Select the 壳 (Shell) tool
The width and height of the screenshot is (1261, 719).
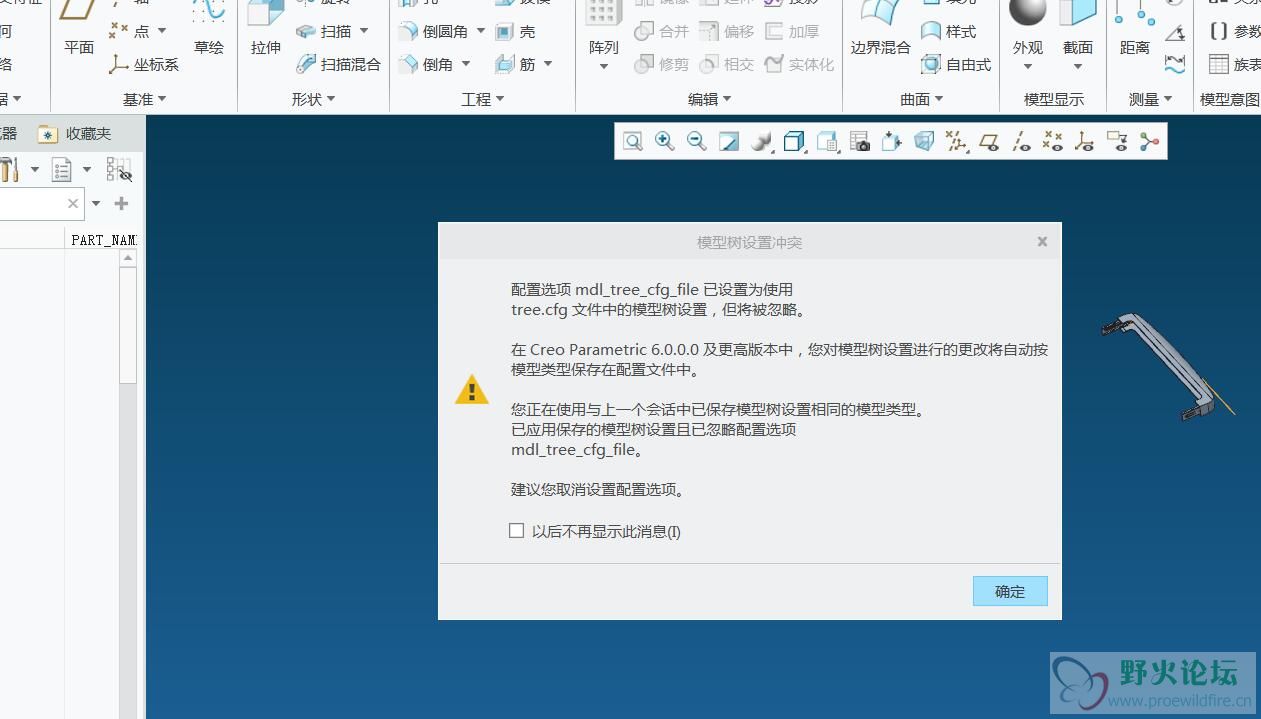(x=516, y=32)
